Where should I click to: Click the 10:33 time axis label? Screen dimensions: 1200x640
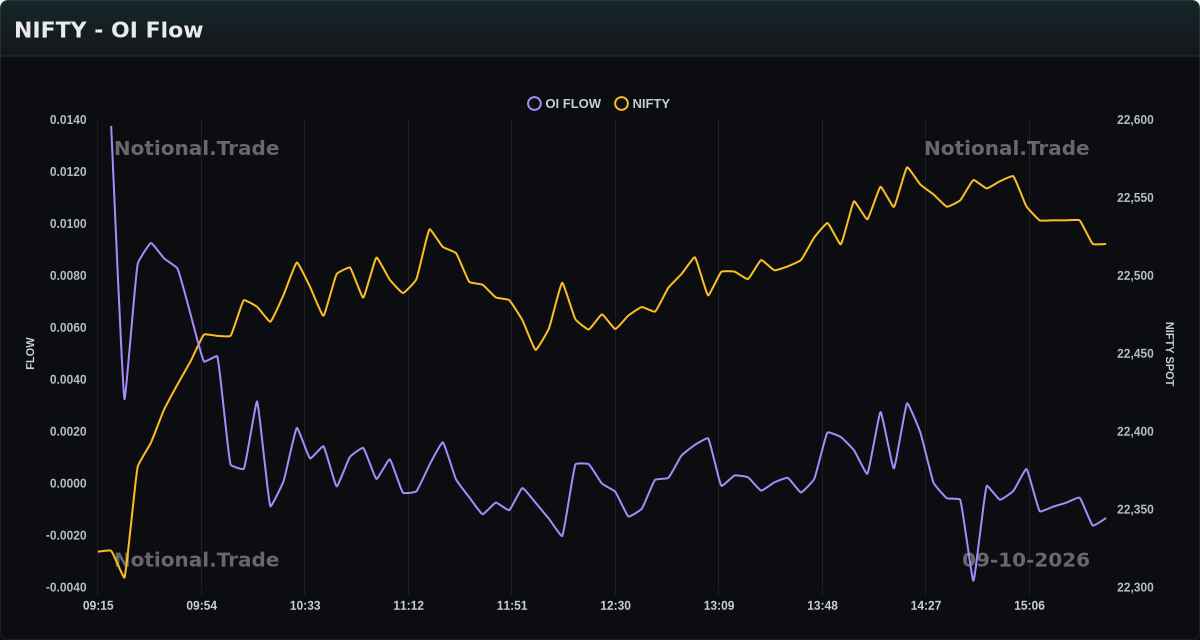coord(305,606)
